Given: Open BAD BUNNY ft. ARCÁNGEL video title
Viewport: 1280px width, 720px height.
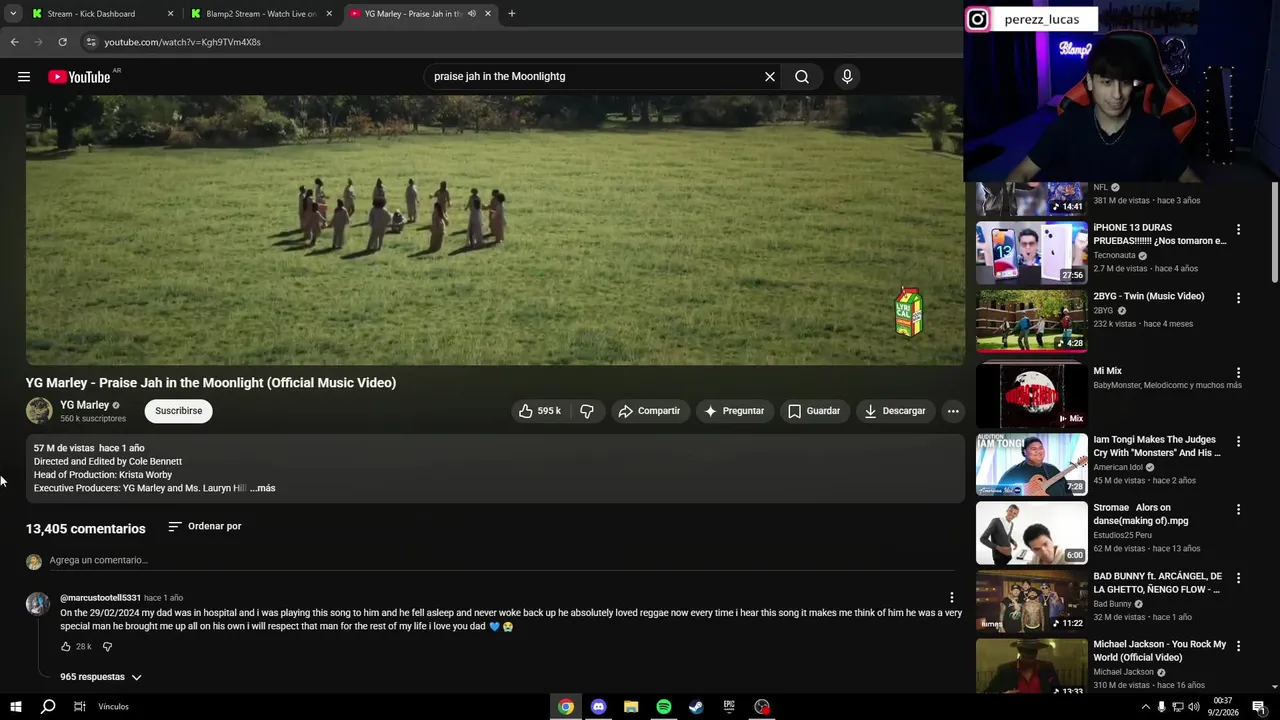Looking at the screenshot, I should (1157, 583).
